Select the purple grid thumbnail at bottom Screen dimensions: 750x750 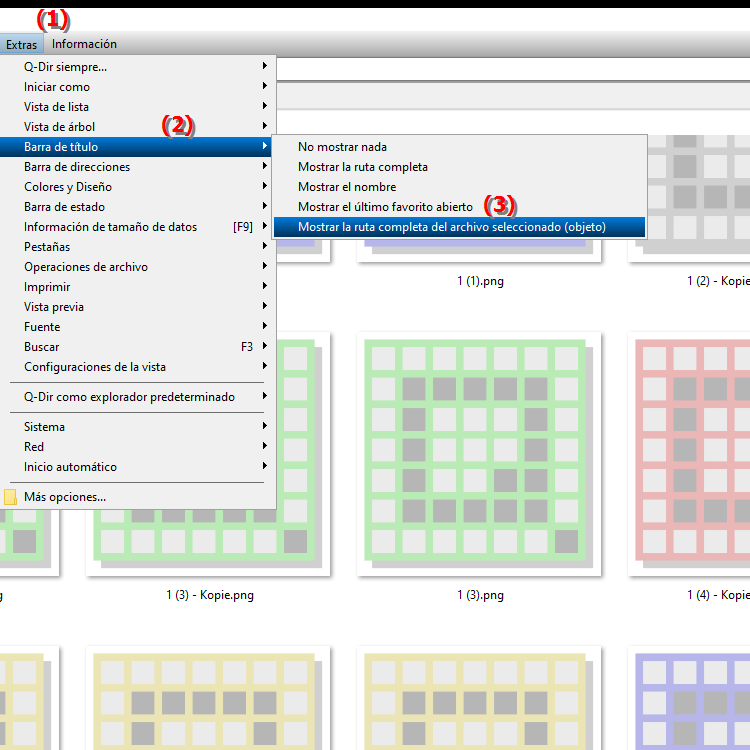[x=689, y=698]
